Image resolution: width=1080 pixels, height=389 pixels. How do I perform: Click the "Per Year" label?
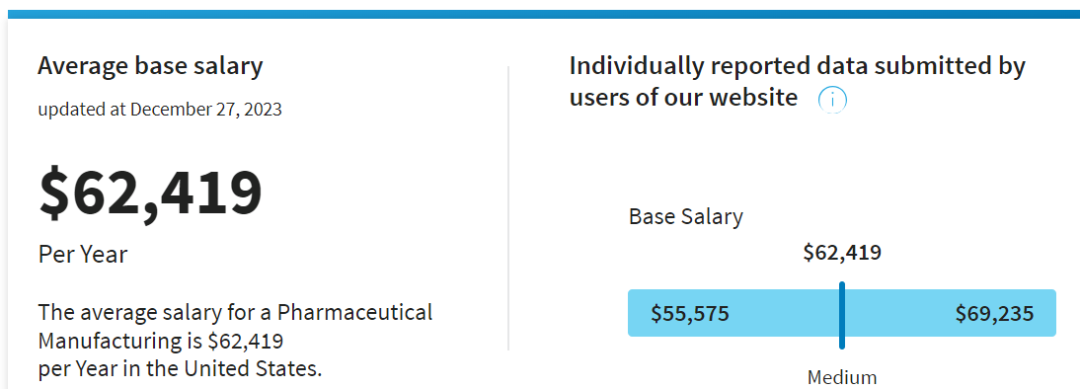coord(83,255)
